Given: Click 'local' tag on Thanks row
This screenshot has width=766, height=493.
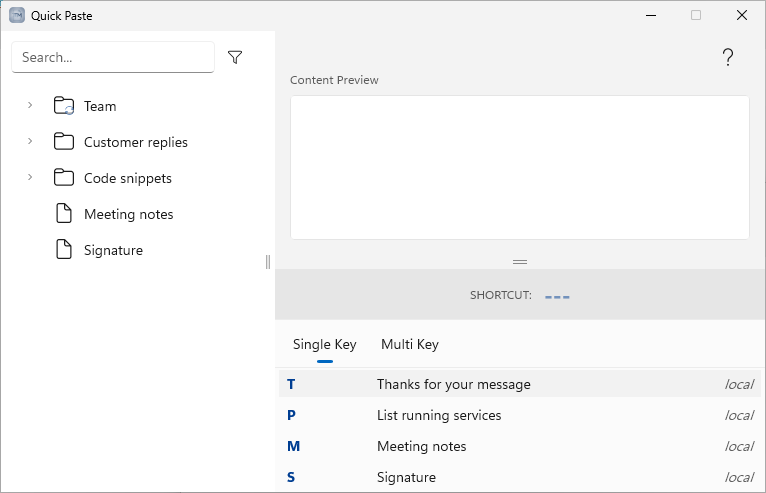Looking at the screenshot, I should tap(739, 385).
